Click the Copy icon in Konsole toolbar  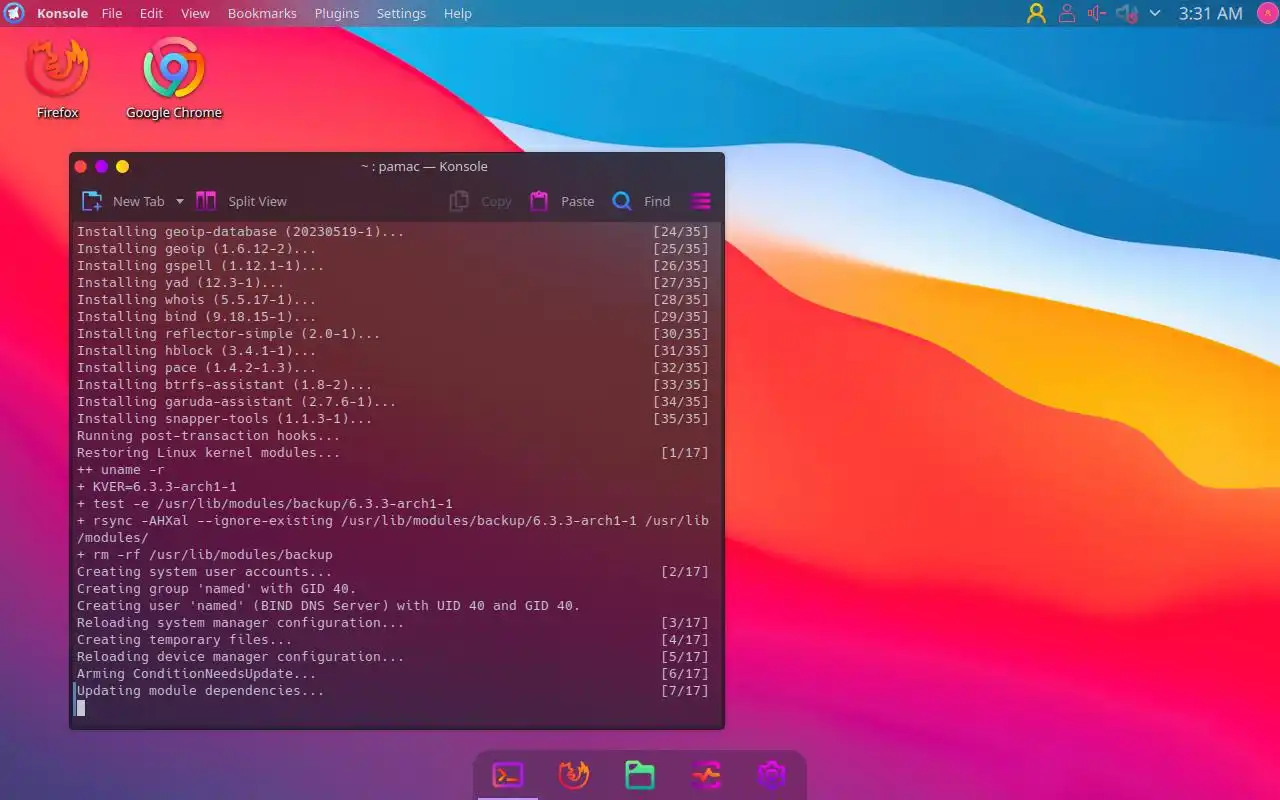(x=459, y=201)
